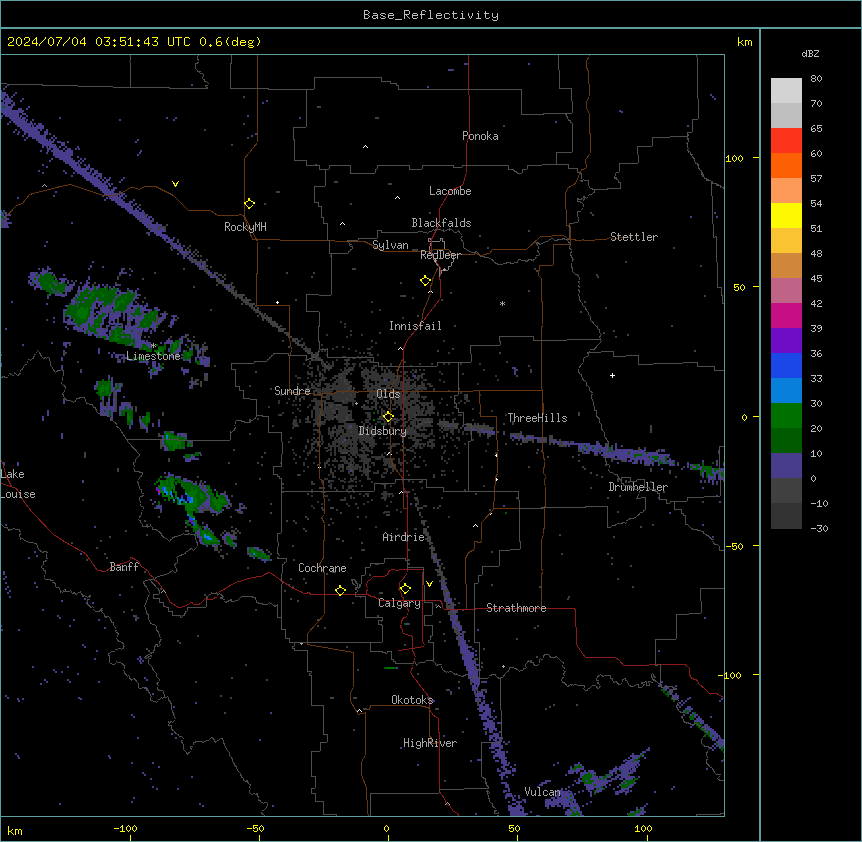
Task: Click the white asterisk marker east of Innisfail
Action: pyautogui.click(x=502, y=304)
